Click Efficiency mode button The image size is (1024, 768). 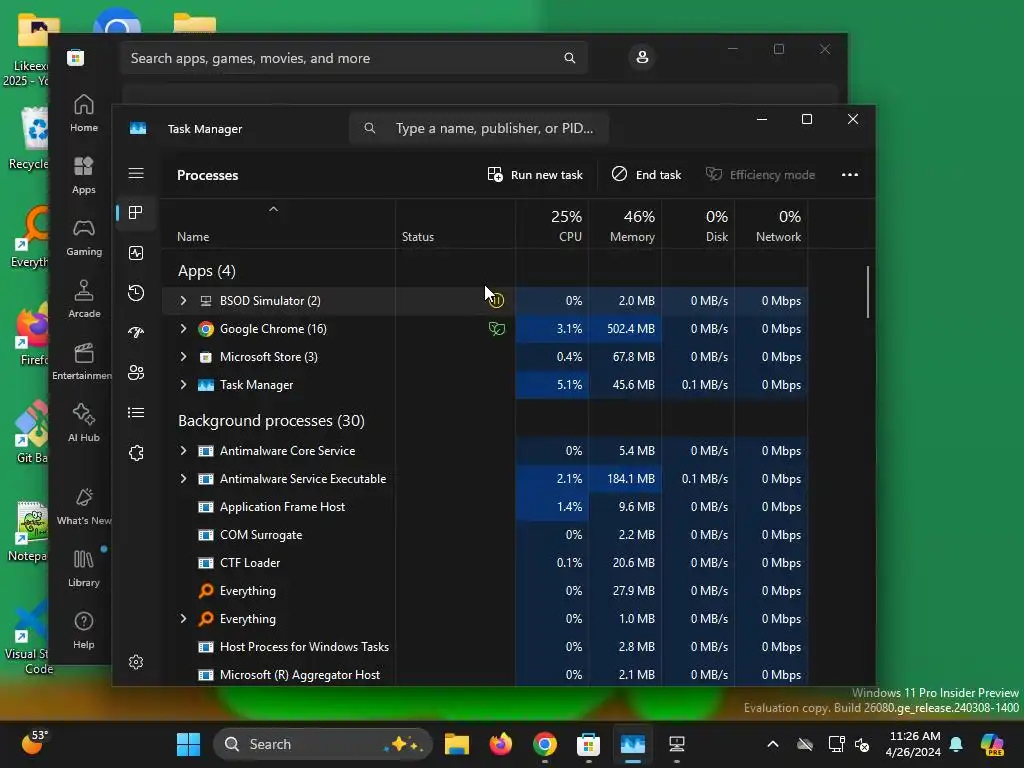[760, 174]
